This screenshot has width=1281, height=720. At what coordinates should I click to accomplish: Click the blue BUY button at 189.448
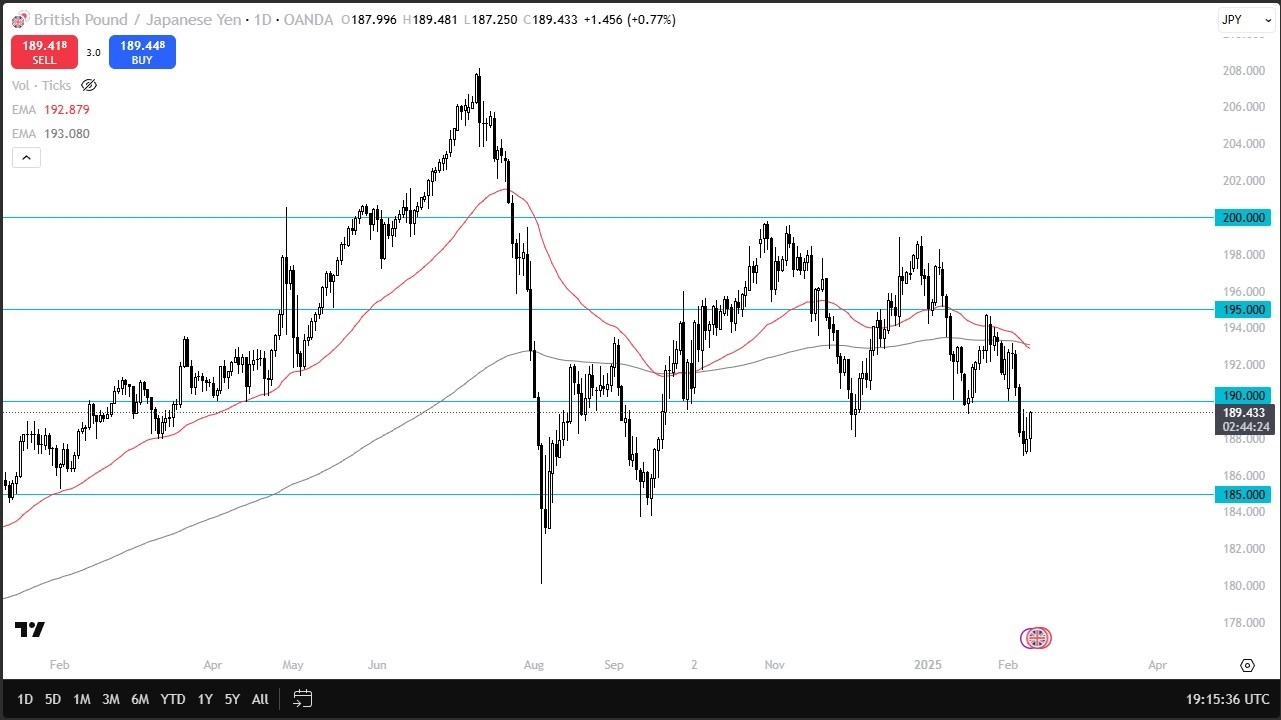(142, 51)
